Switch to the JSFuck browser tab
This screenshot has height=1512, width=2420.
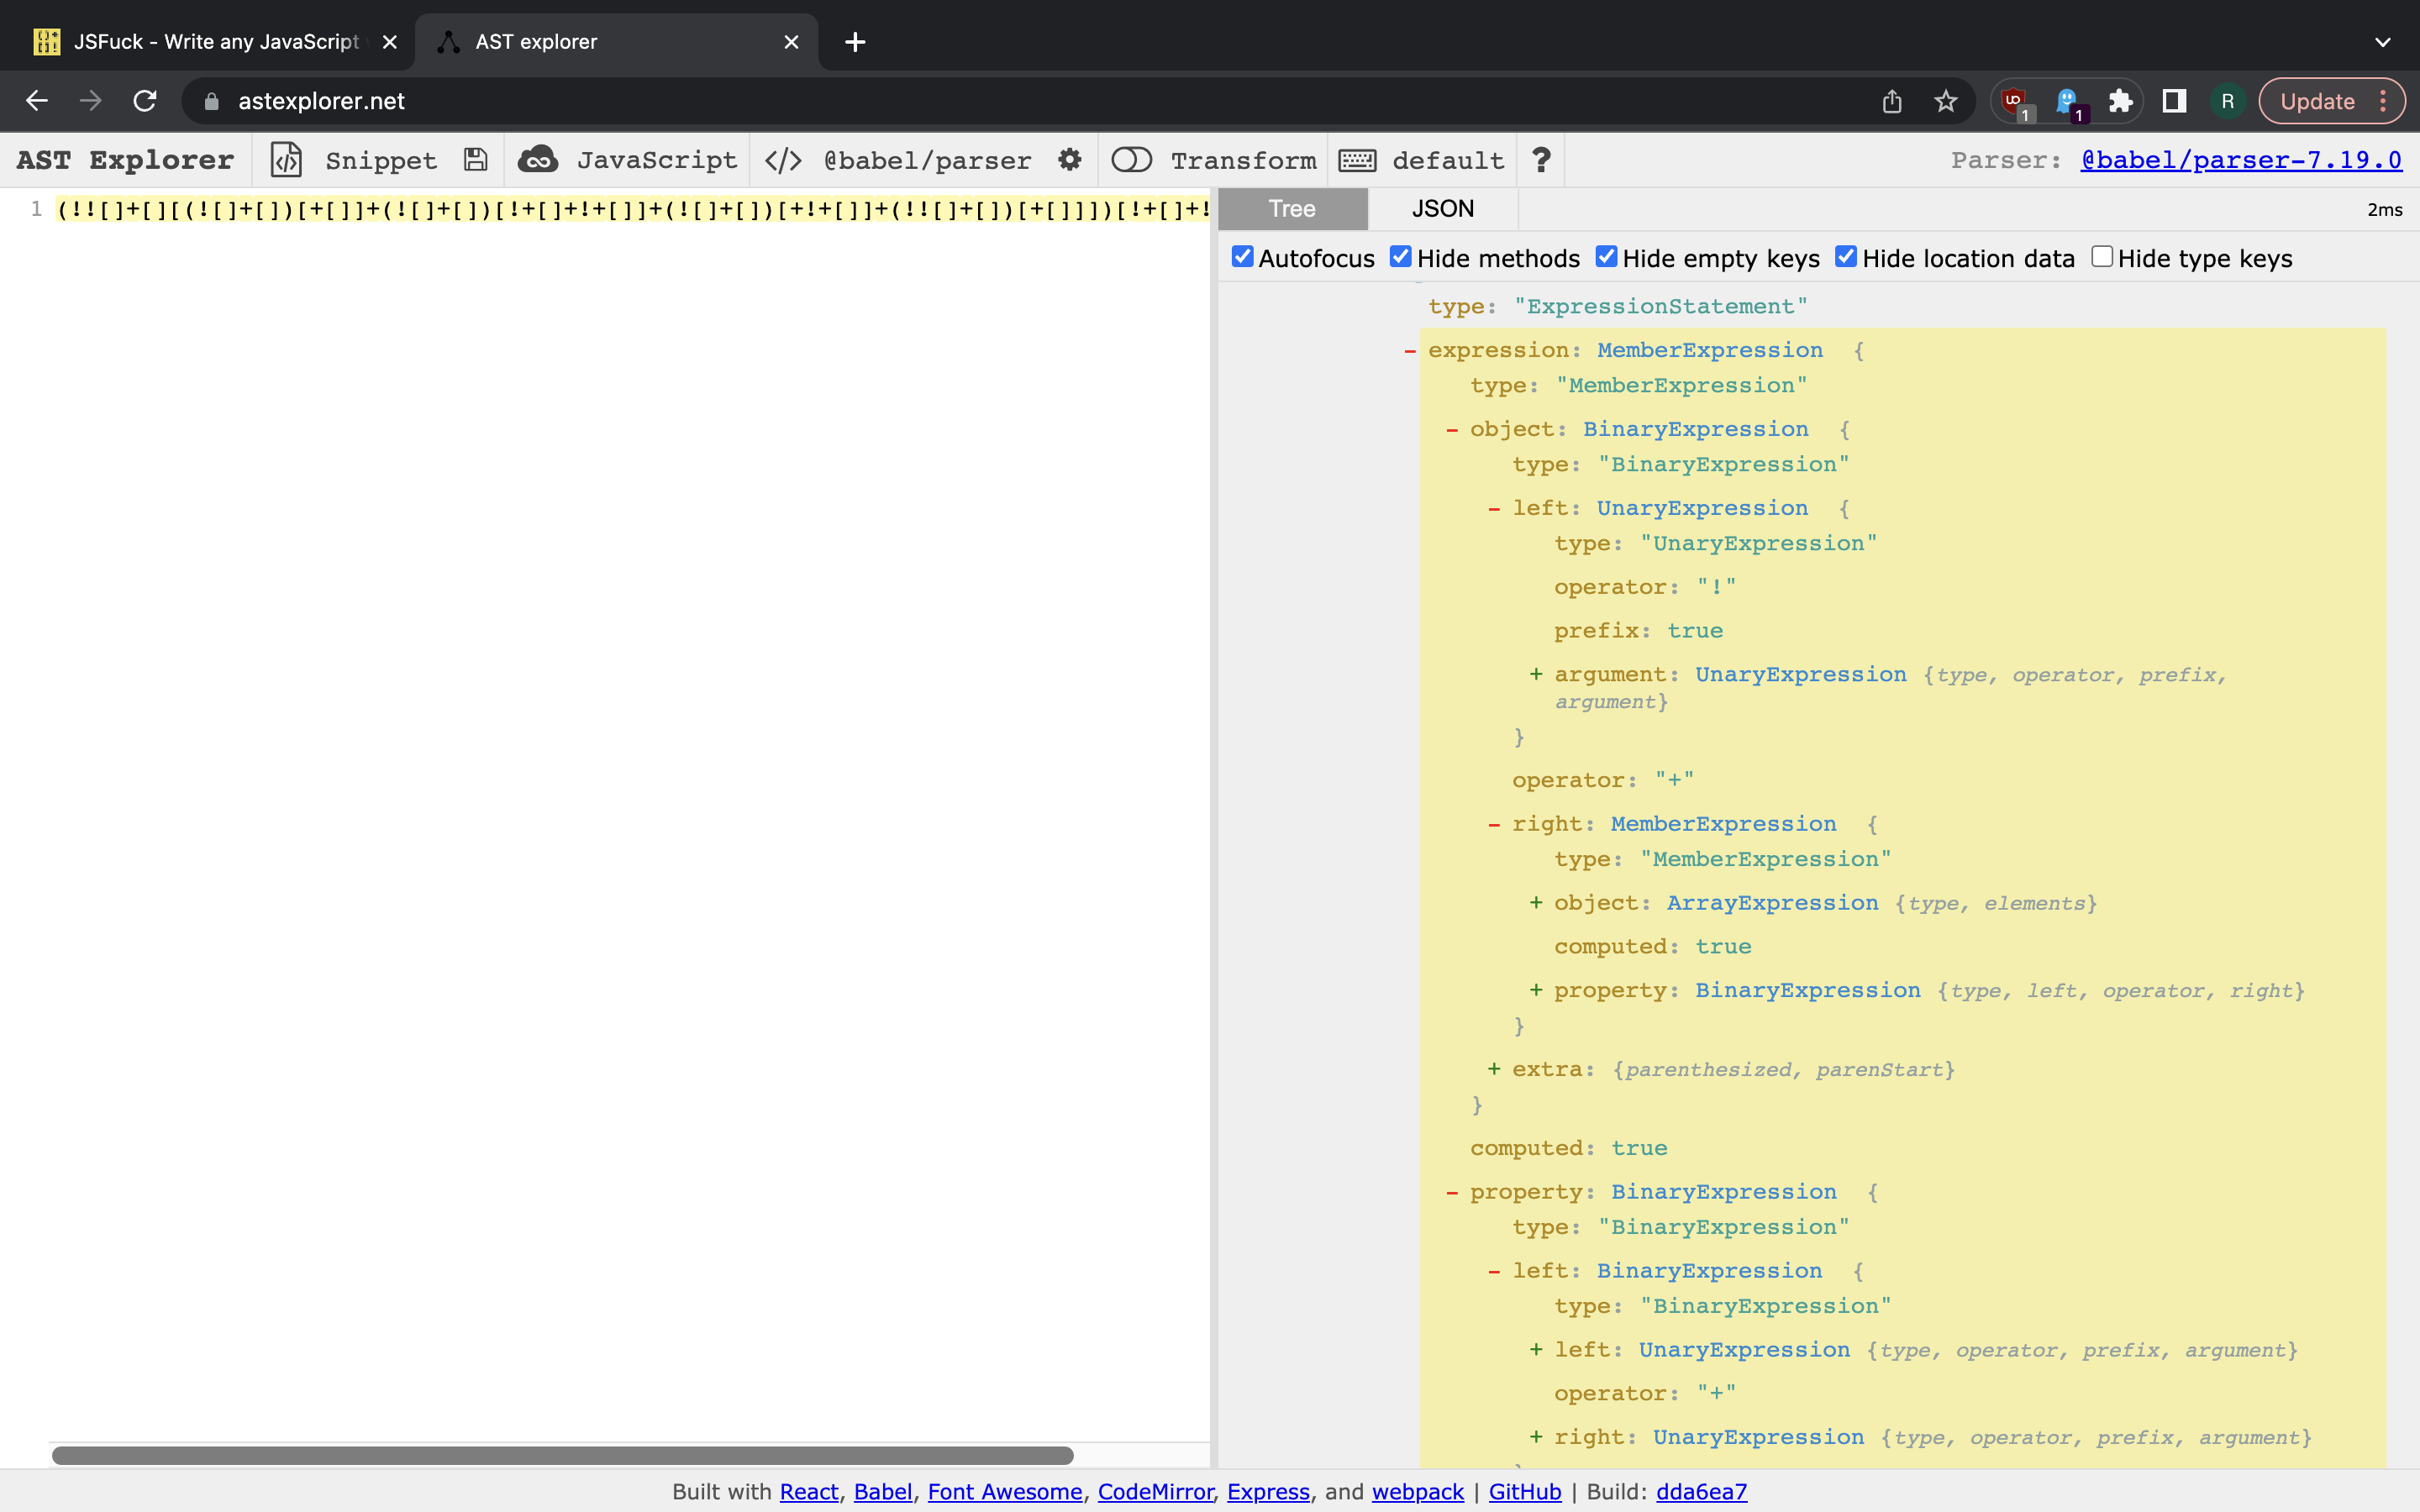pos(215,42)
